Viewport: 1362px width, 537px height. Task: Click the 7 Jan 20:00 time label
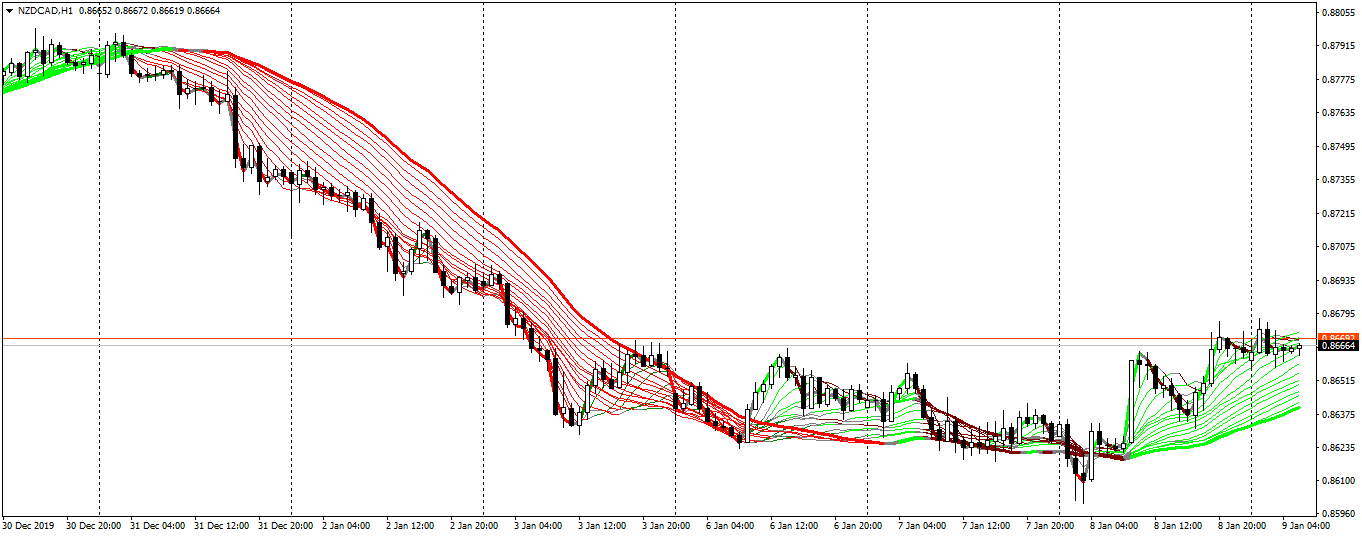[1051, 524]
